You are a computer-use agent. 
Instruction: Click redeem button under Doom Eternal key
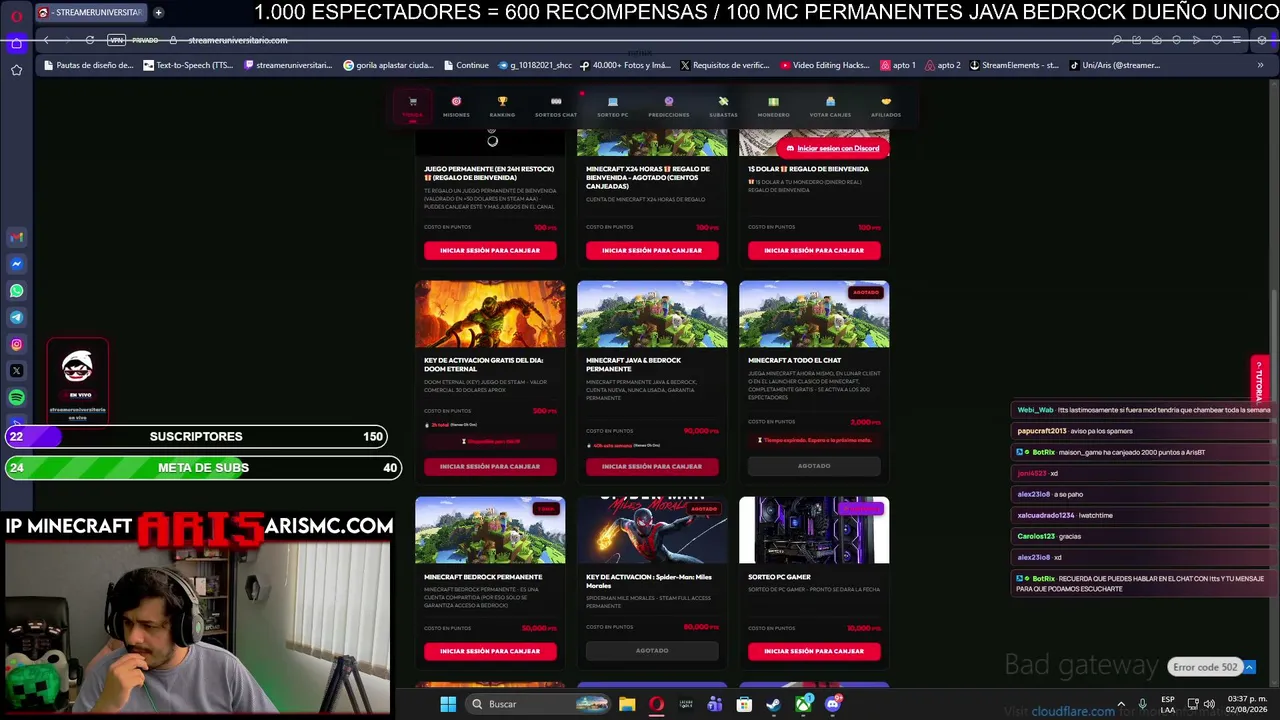coord(490,466)
